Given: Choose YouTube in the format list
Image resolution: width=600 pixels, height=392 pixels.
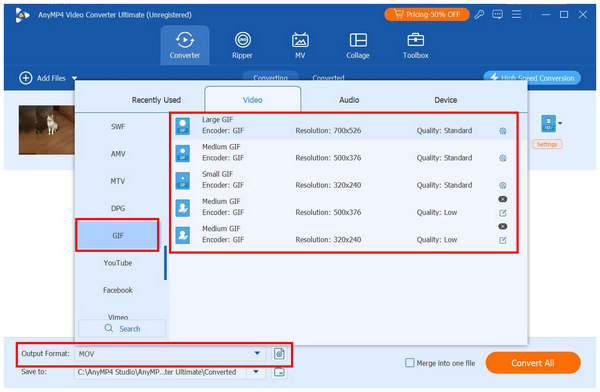Looking at the screenshot, I should point(118,263).
